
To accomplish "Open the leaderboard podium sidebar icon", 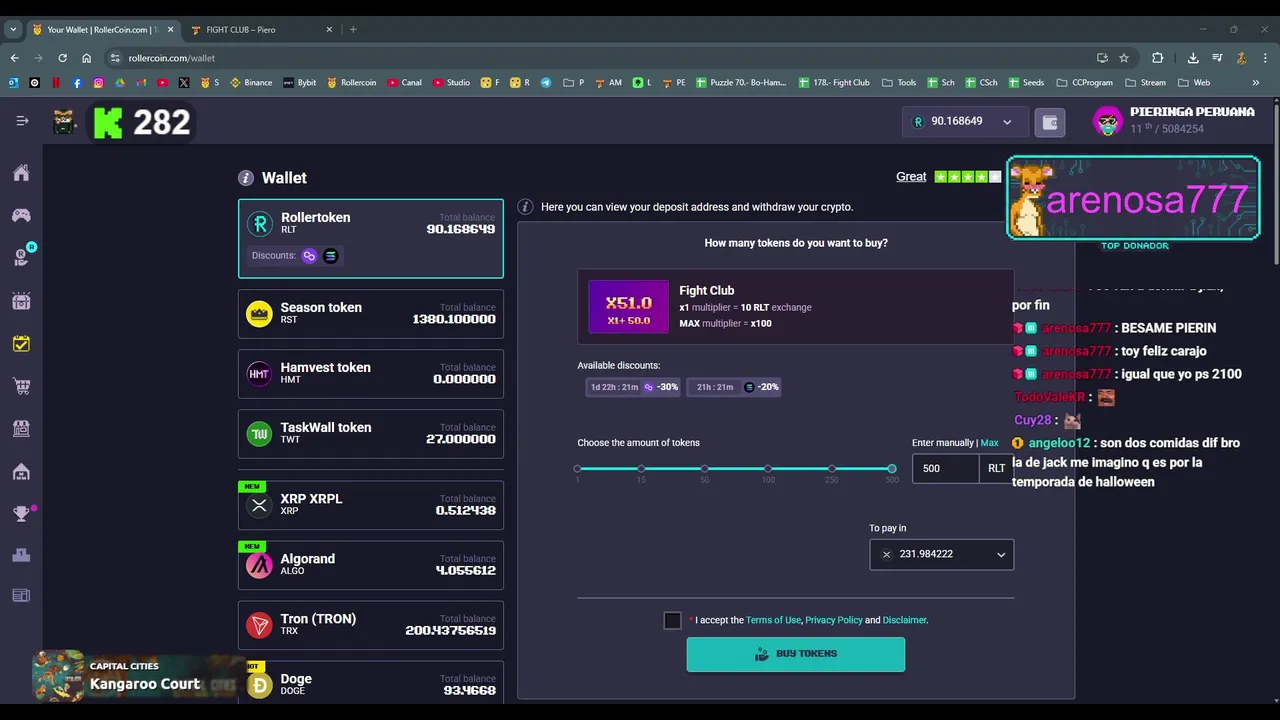I will pos(21,555).
